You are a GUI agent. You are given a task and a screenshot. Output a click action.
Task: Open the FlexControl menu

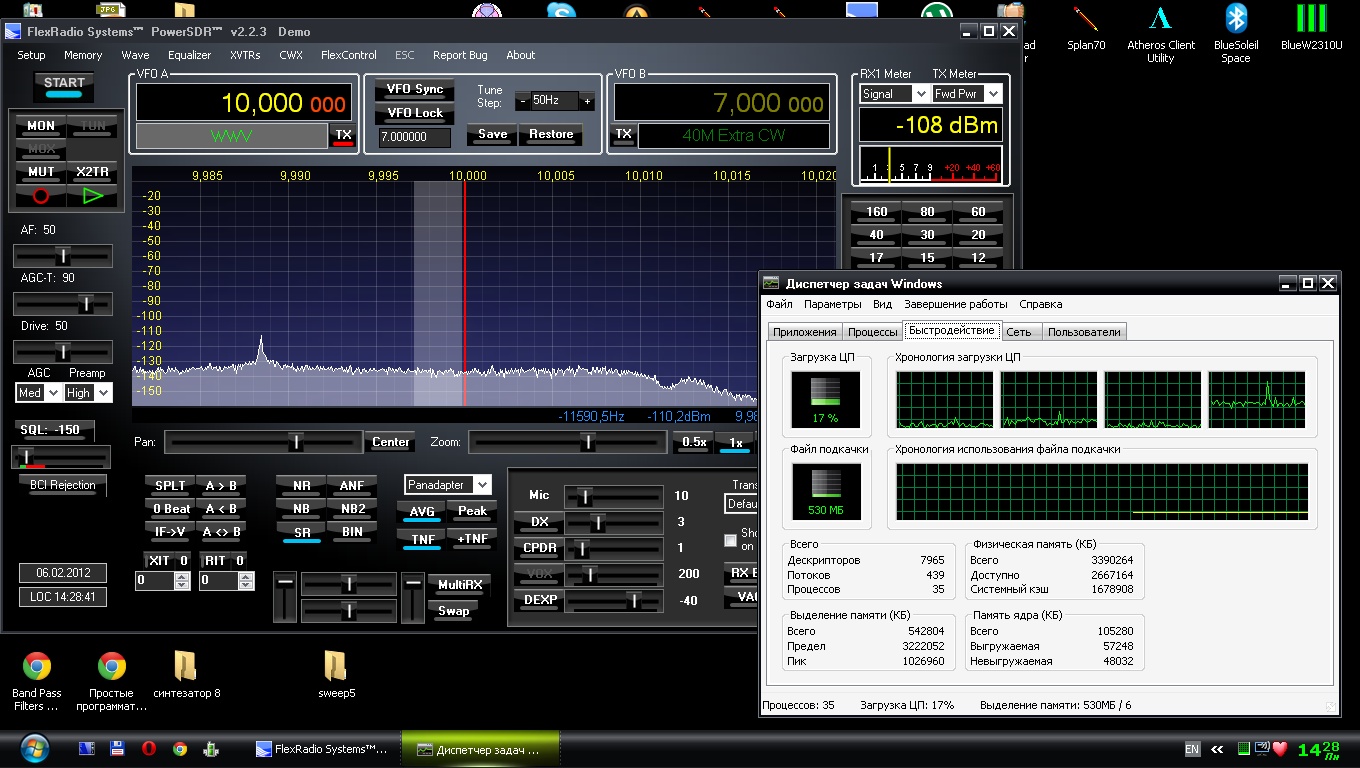[349, 55]
